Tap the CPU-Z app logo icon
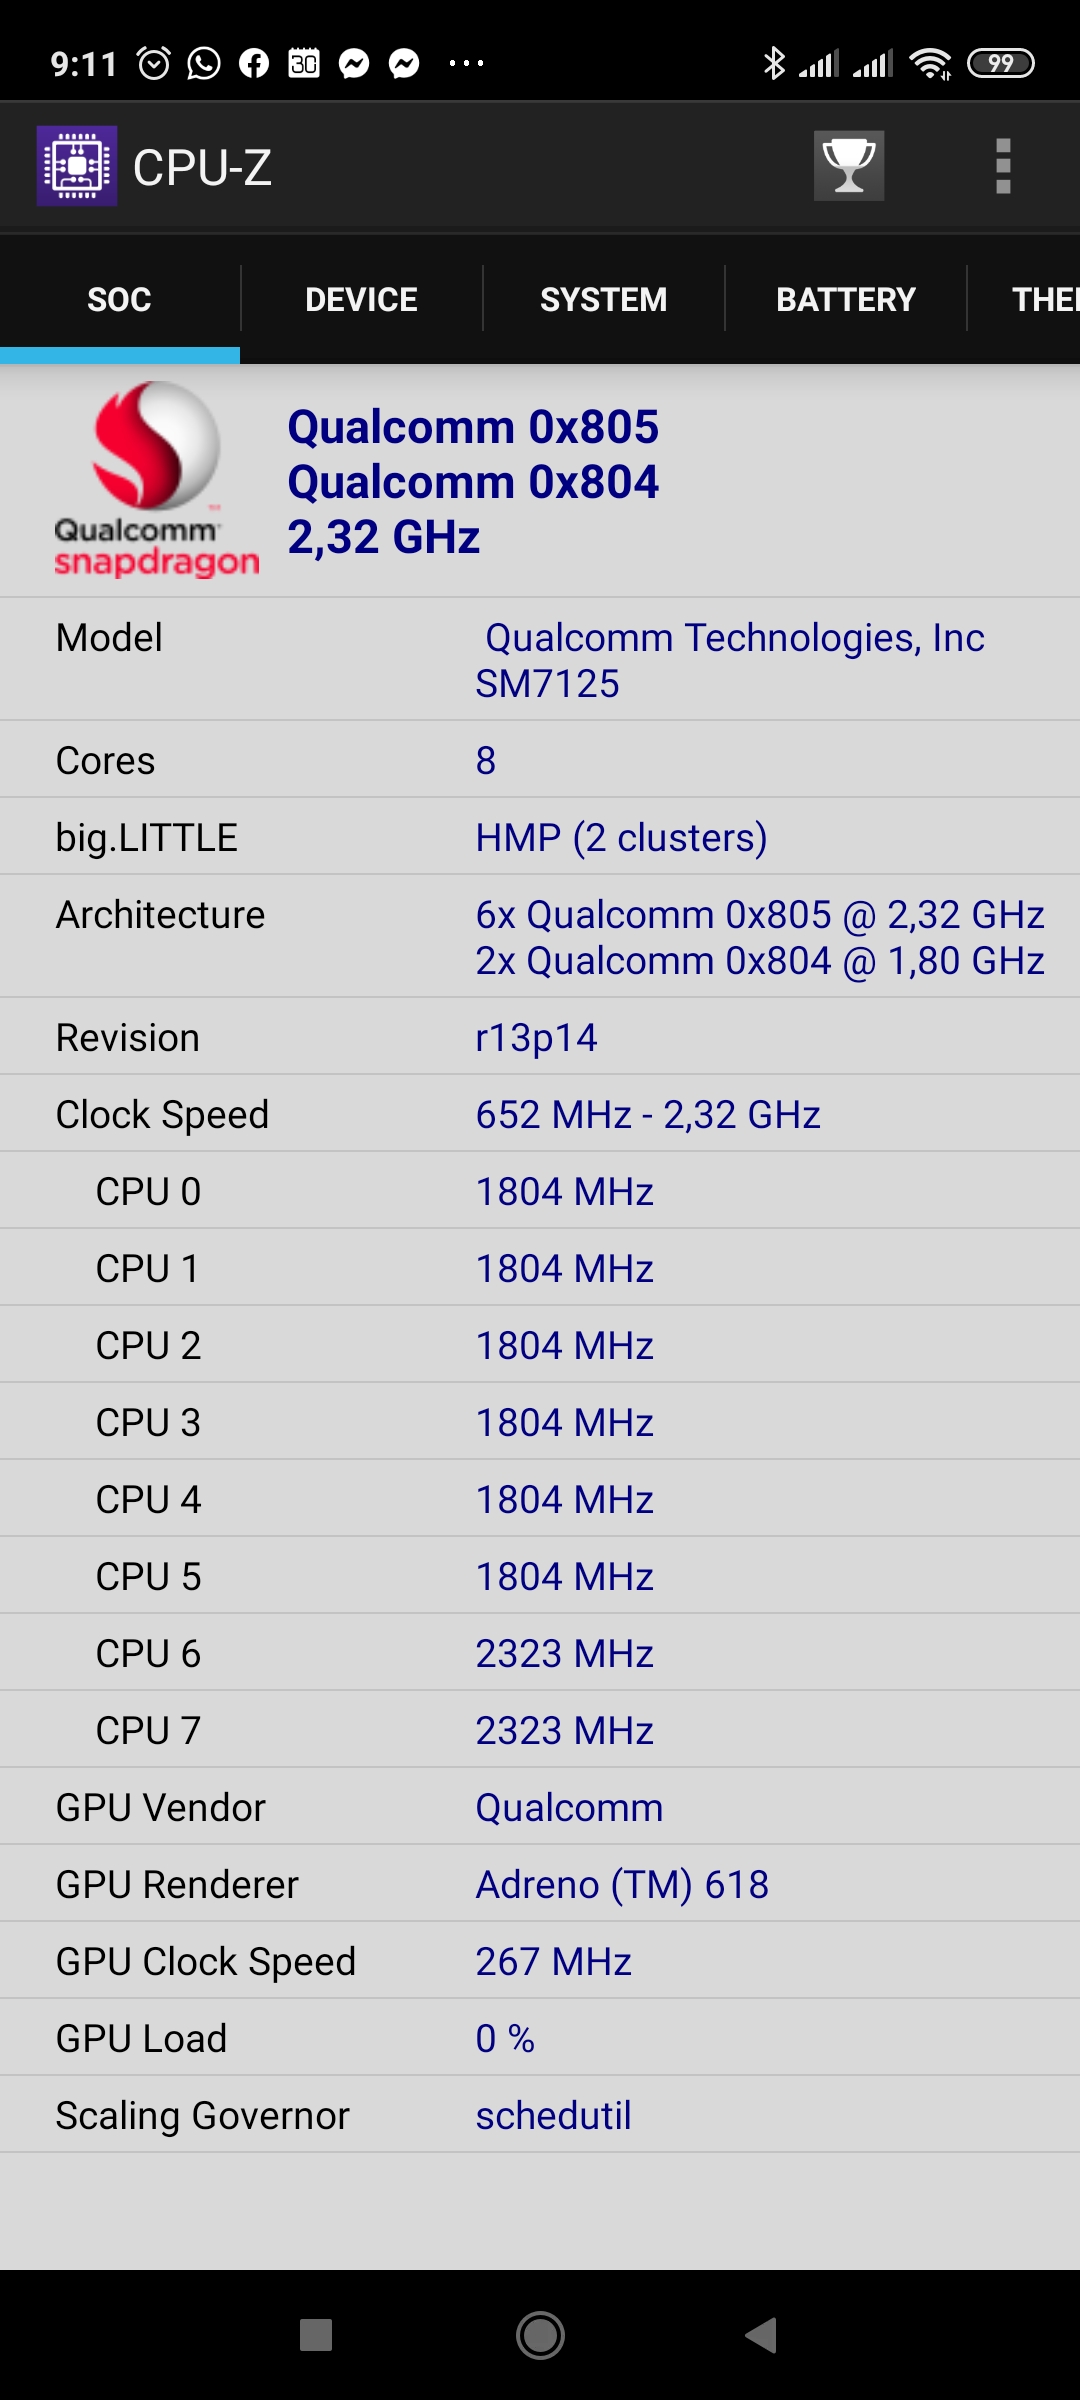The width and height of the screenshot is (1080, 2400). point(77,166)
